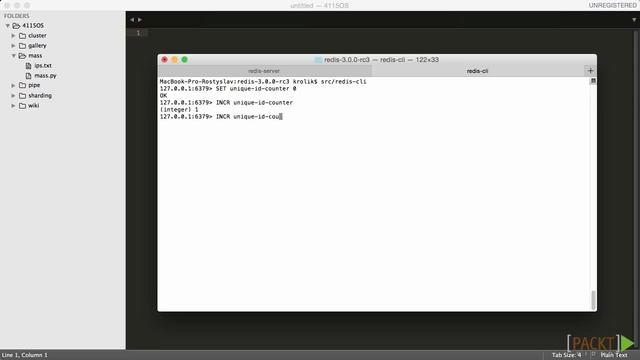640x360 pixels.
Task: Select the sharding folder icon
Action: (x=22, y=96)
